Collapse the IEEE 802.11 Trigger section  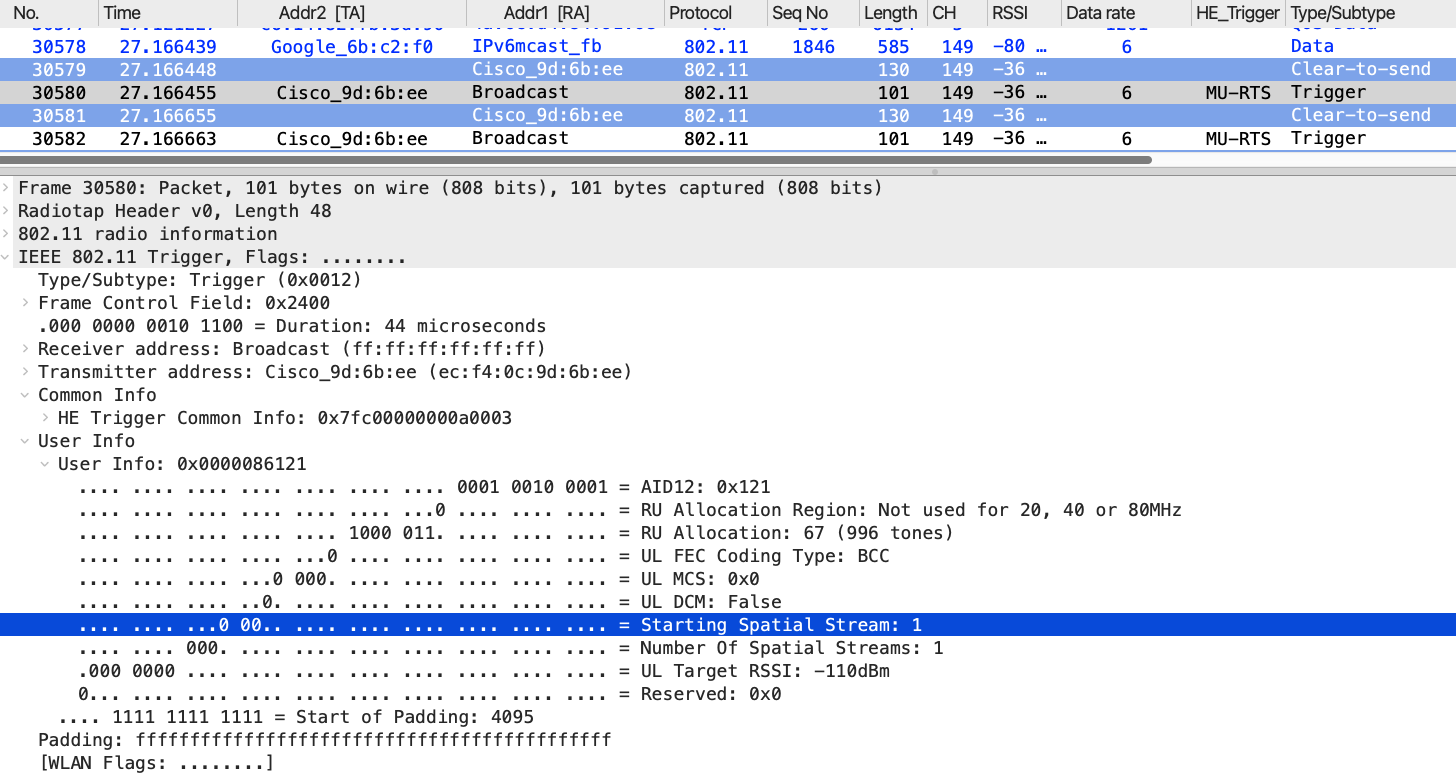[x=8, y=257]
